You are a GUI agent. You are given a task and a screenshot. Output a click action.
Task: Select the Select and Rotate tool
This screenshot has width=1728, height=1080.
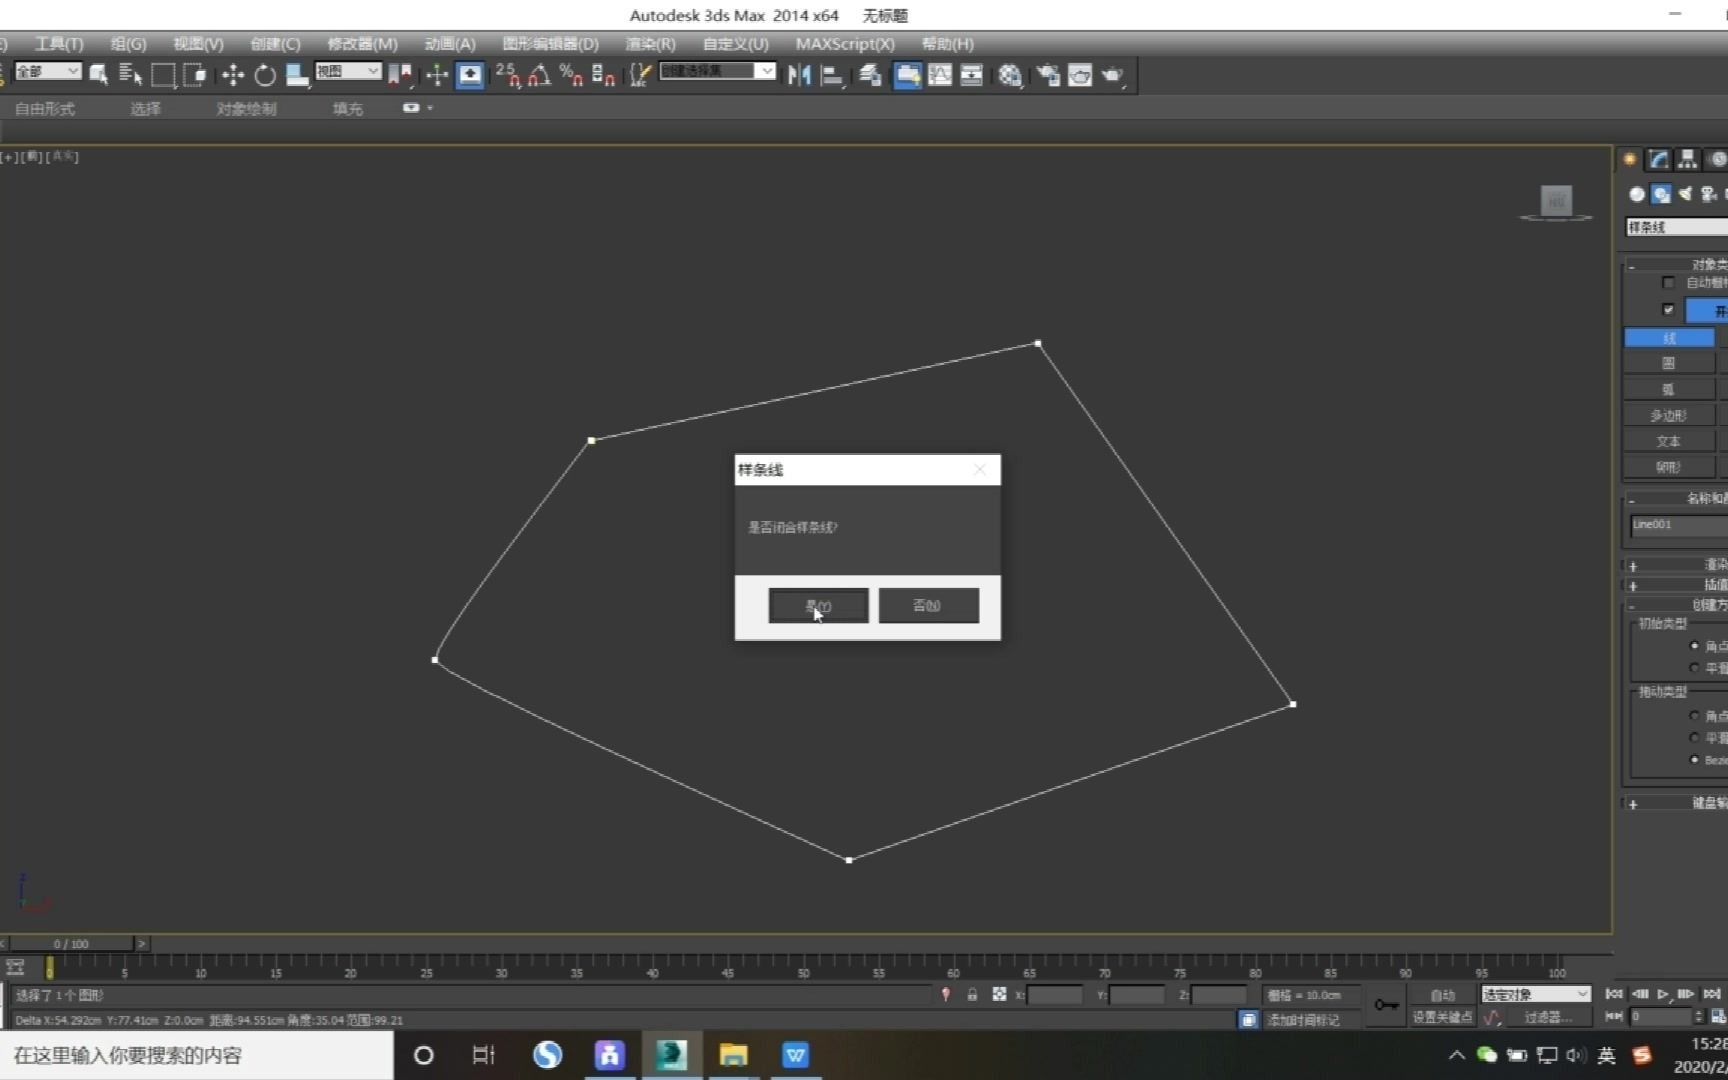[265, 75]
